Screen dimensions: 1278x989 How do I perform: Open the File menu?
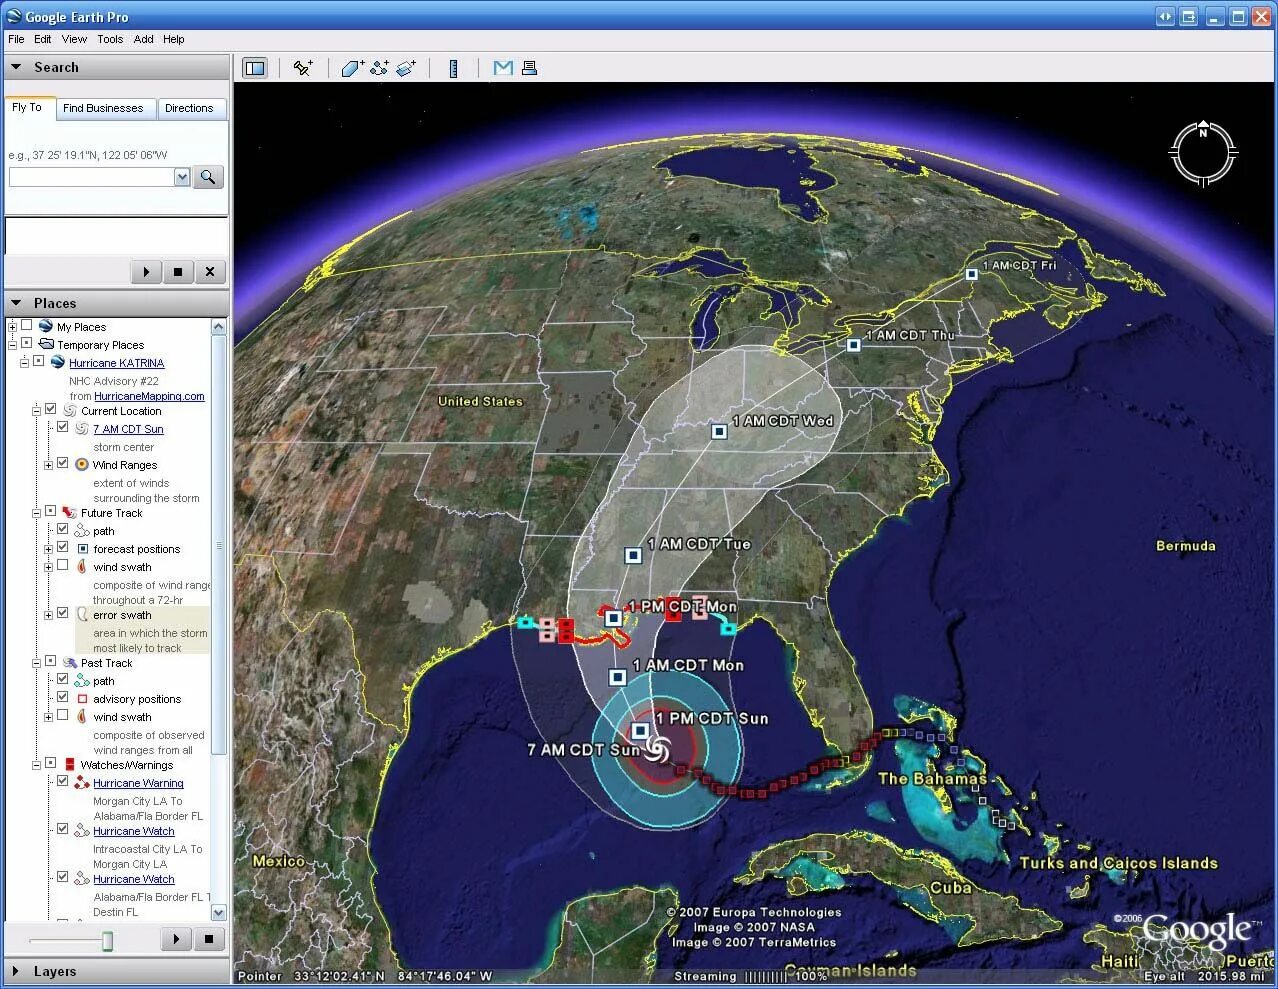pyautogui.click(x=16, y=39)
